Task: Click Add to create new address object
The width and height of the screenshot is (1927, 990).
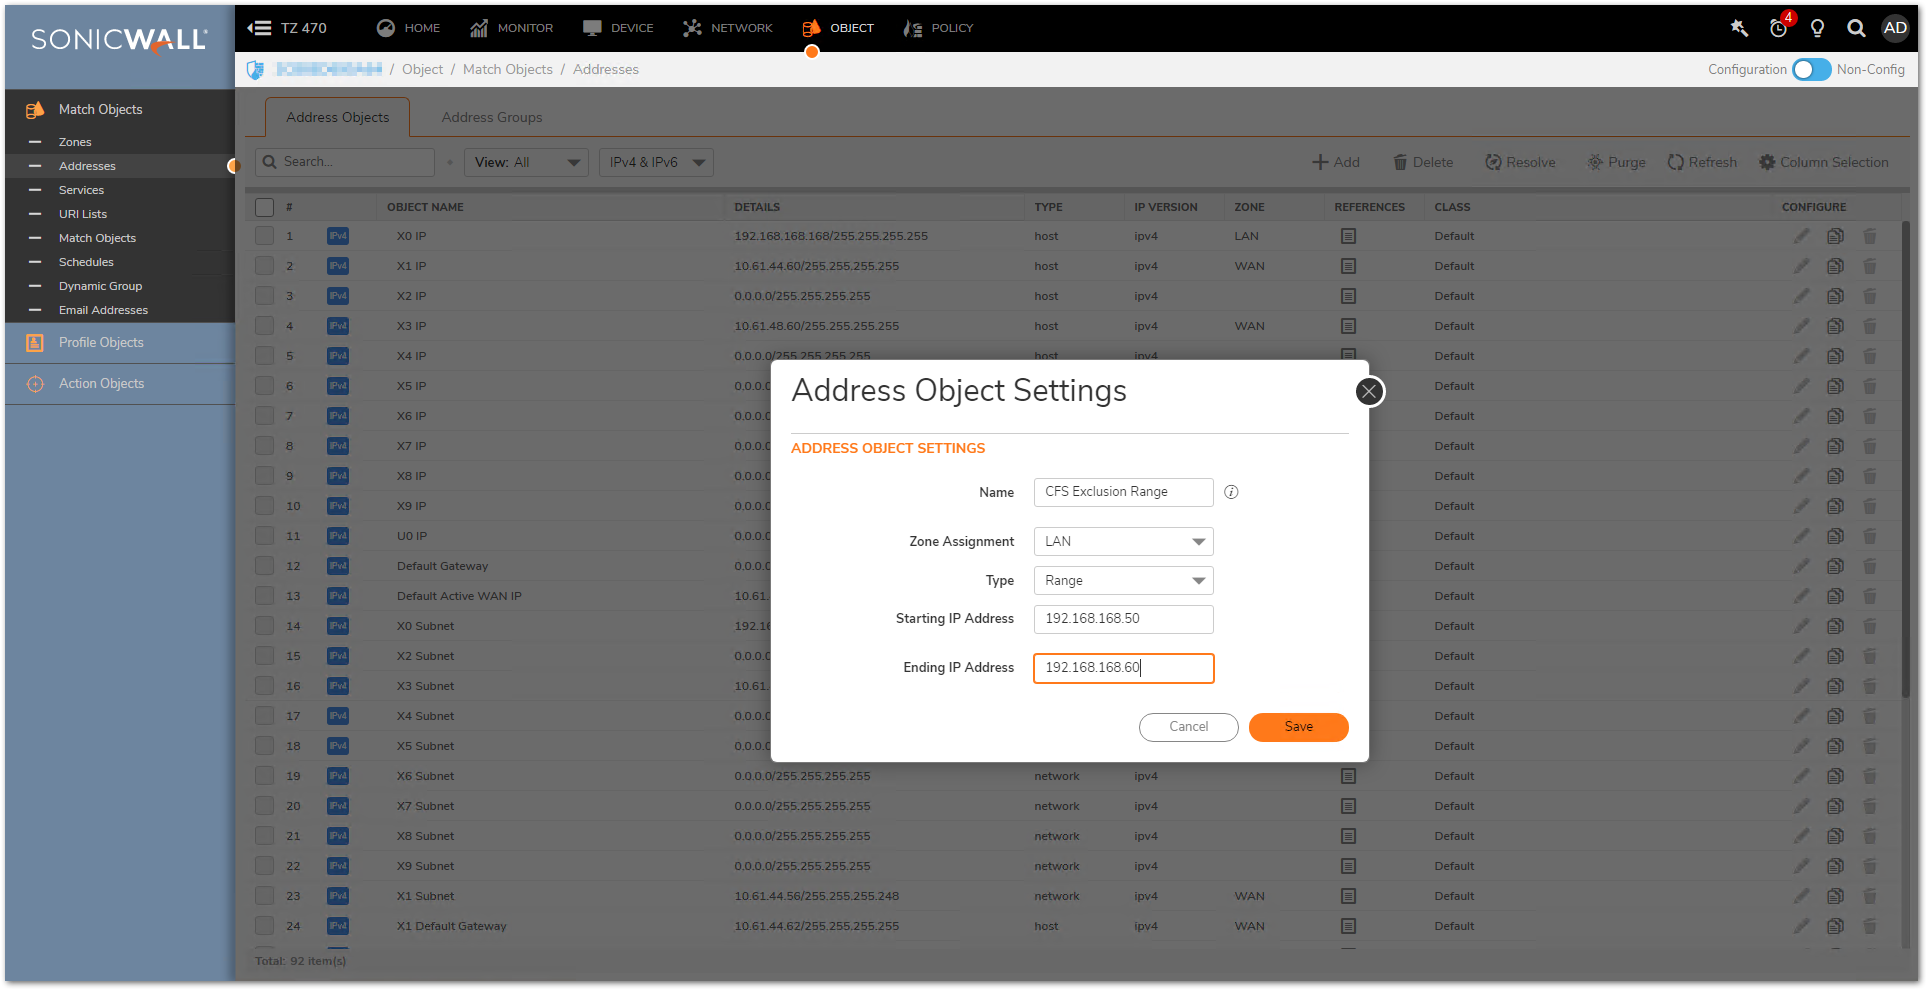Action: [x=1336, y=162]
